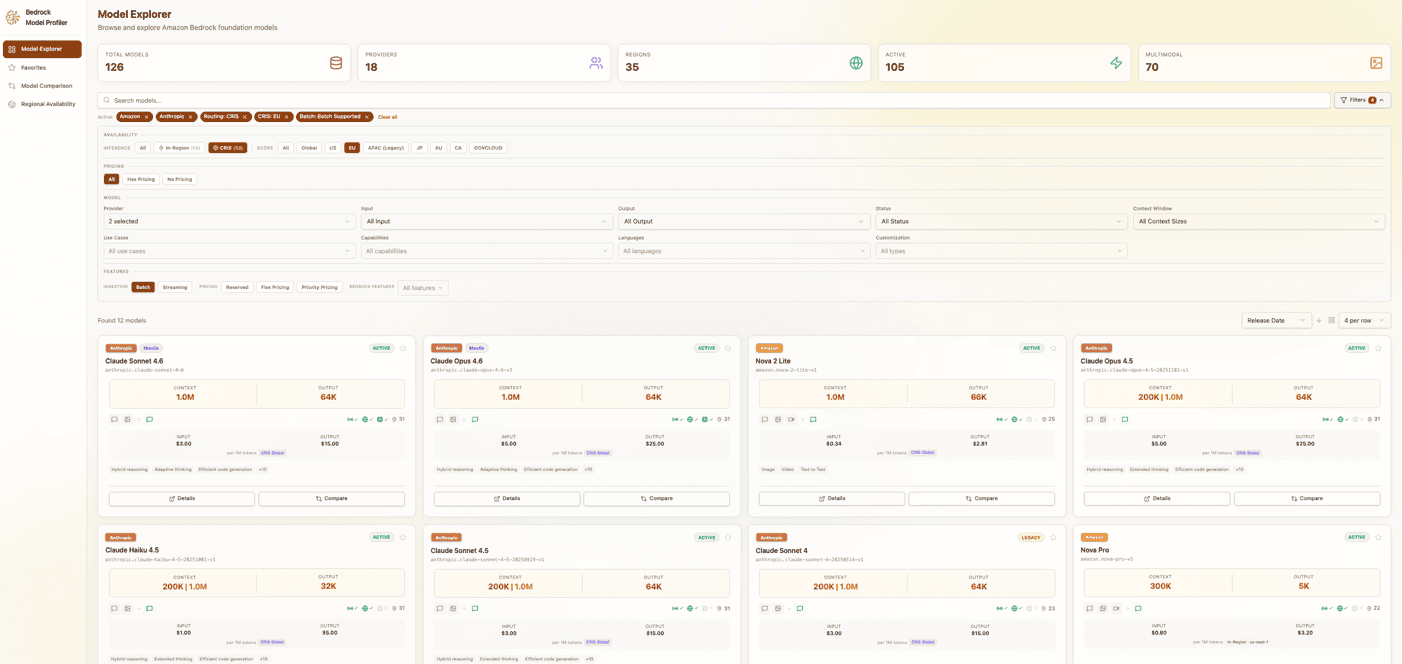The image size is (1402, 664).
Task: Remove the Routing: CRIS filter chip
Action: (x=245, y=117)
